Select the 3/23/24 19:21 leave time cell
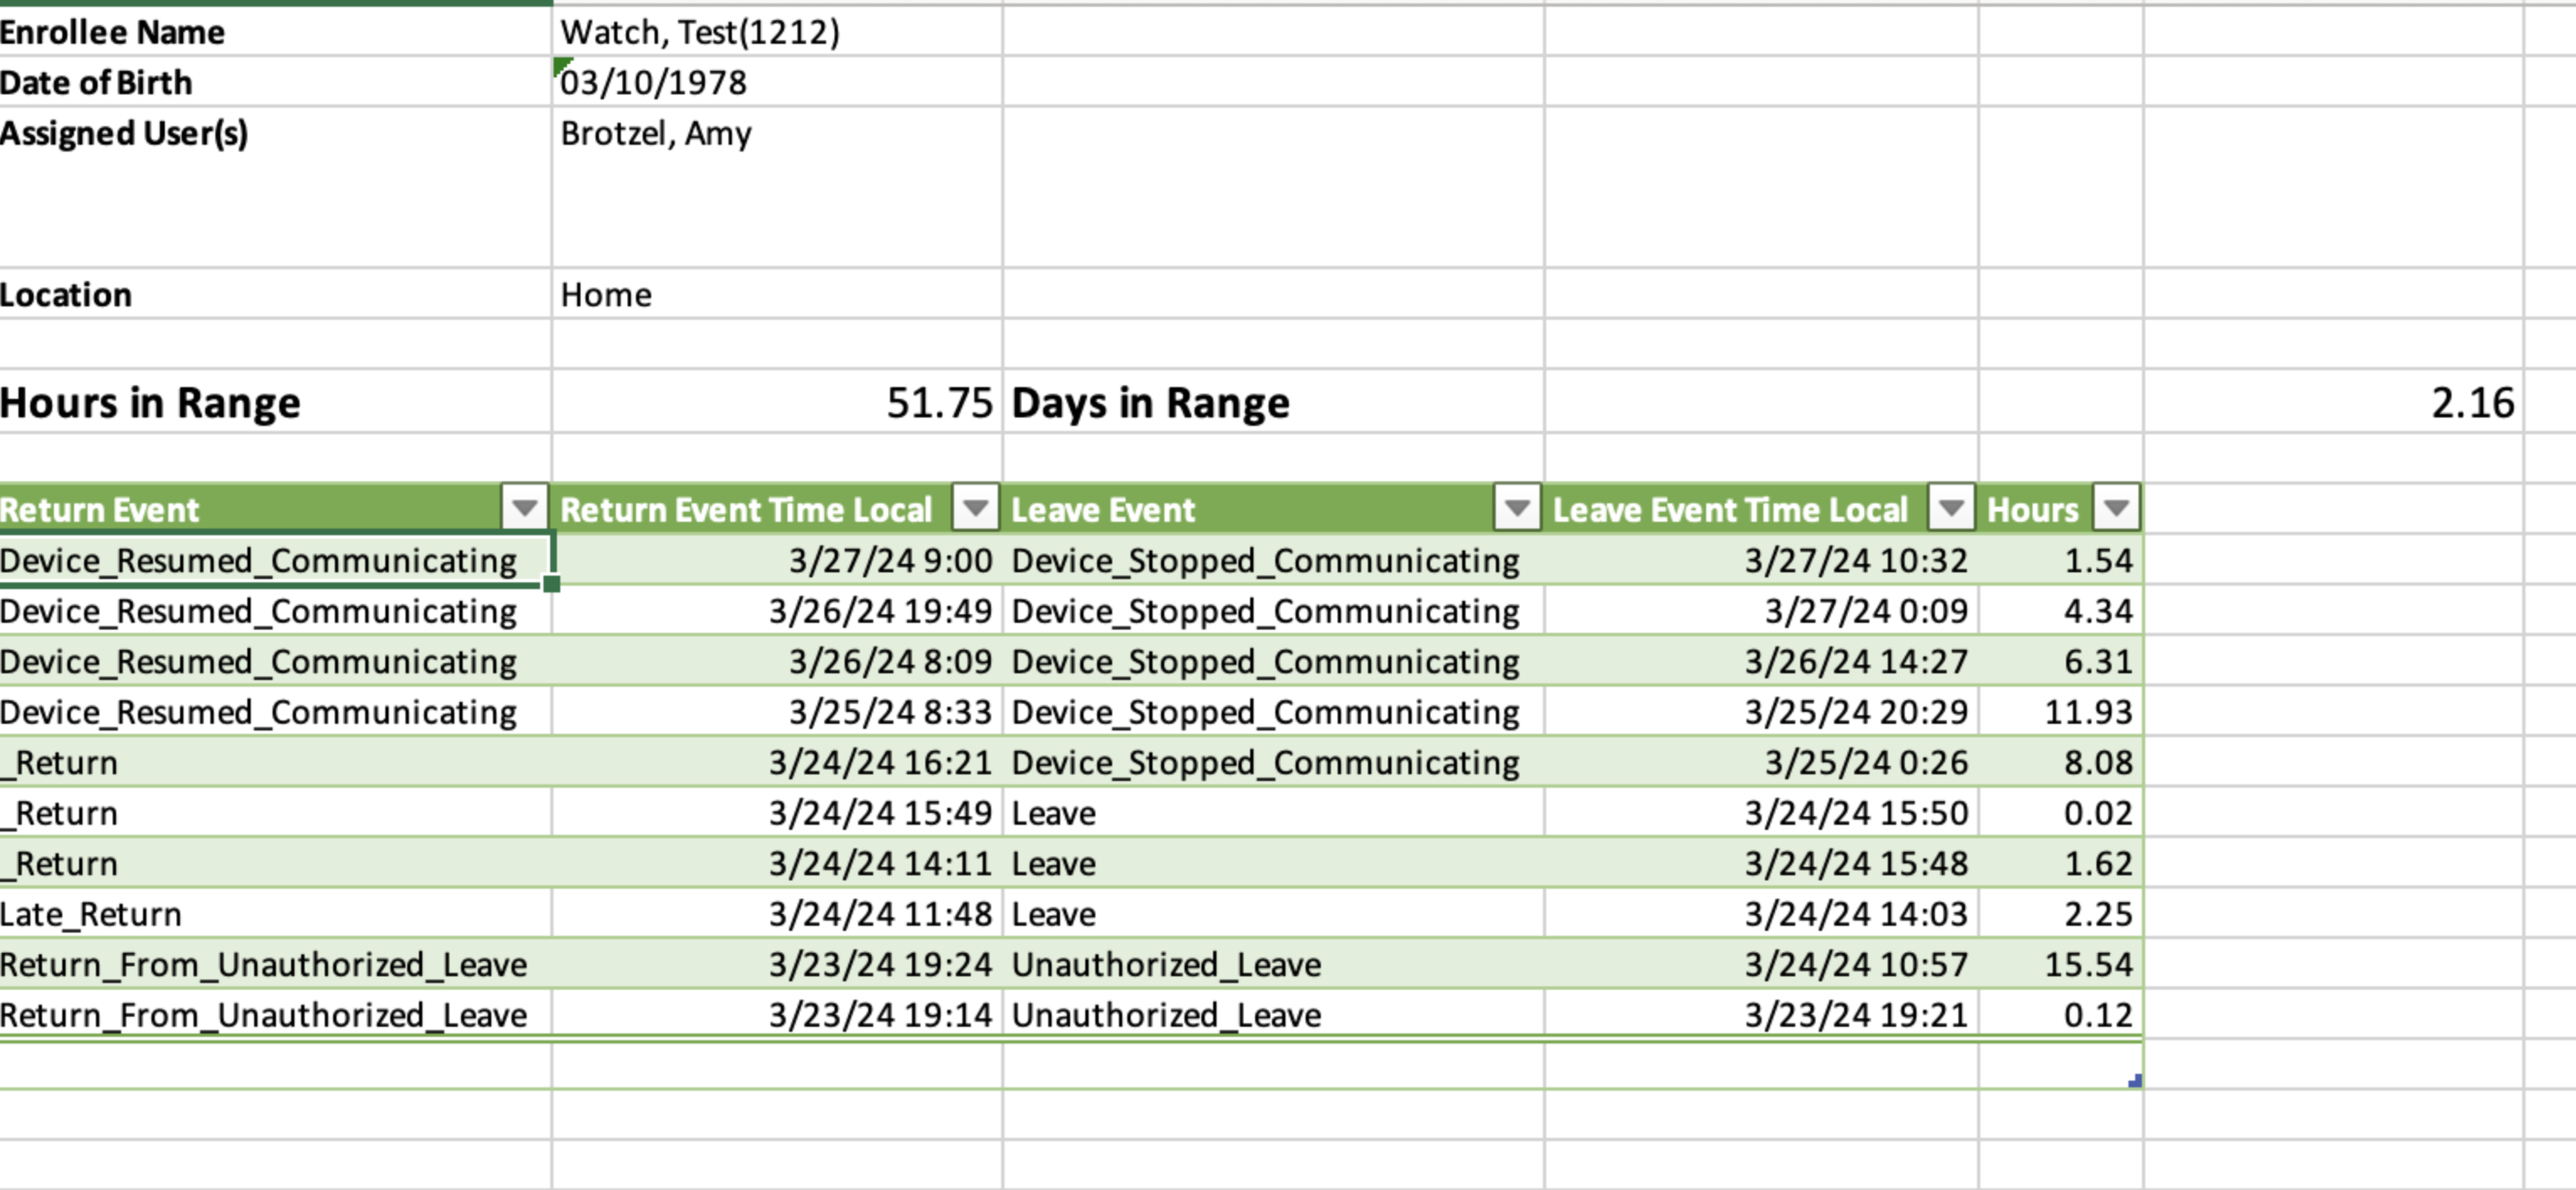 click(1760, 1015)
